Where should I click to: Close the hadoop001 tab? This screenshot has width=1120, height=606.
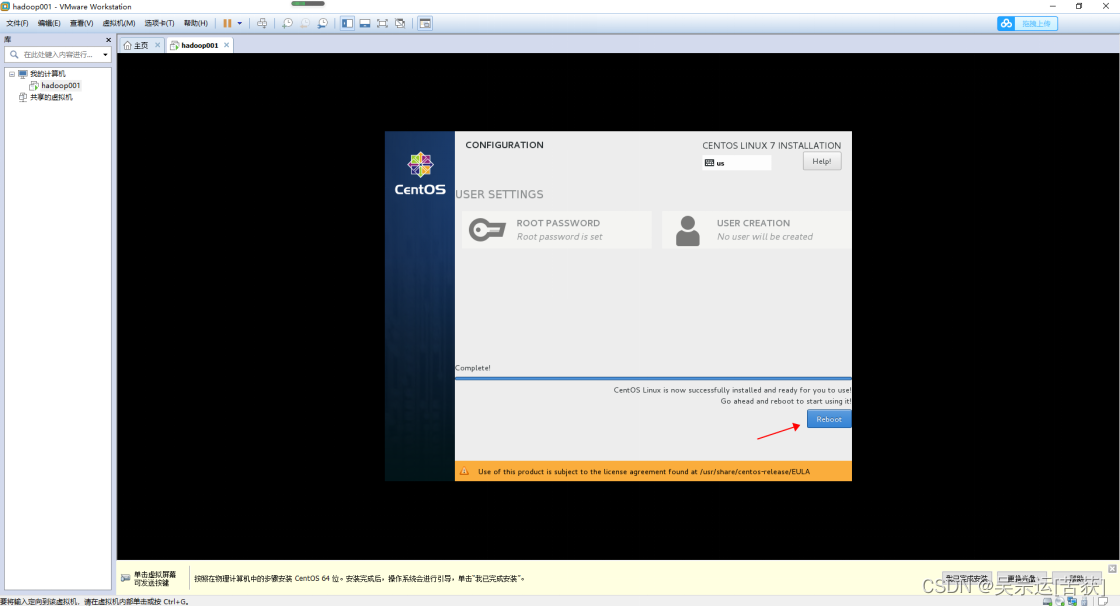pyautogui.click(x=226, y=45)
